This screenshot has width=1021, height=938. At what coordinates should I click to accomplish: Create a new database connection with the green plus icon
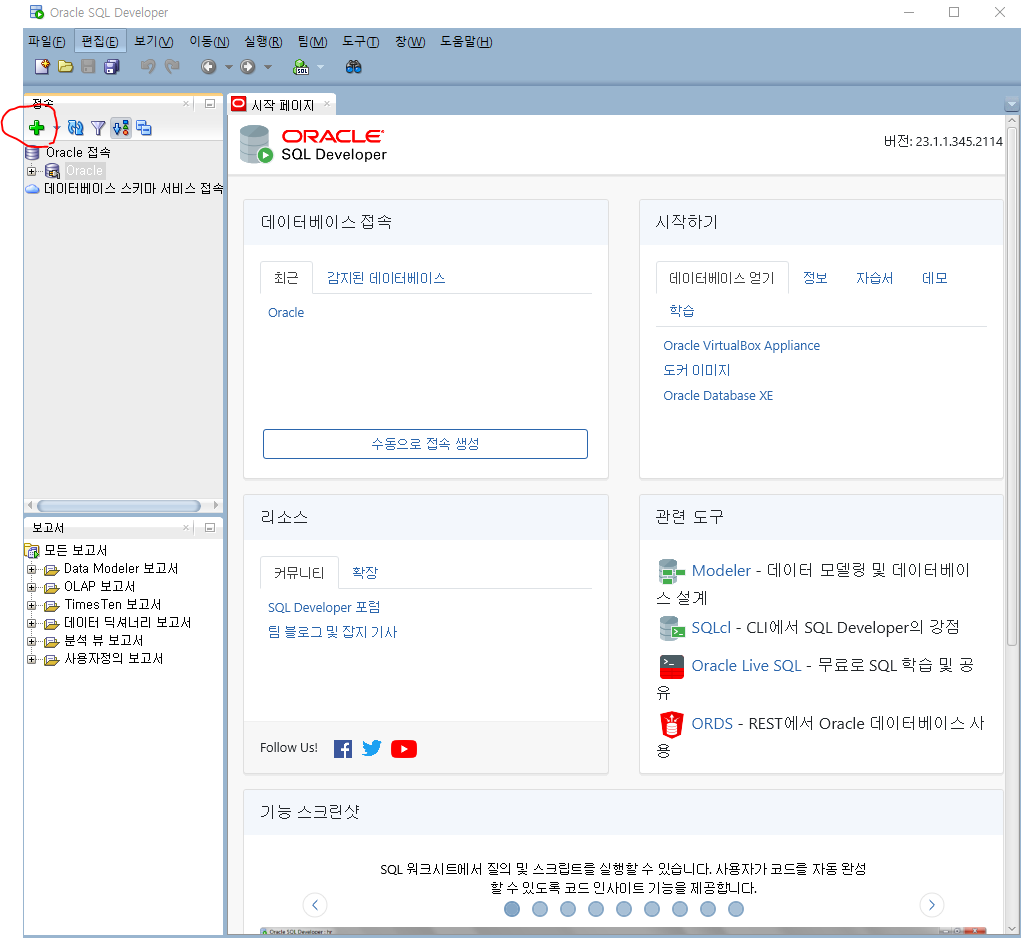pos(35,127)
